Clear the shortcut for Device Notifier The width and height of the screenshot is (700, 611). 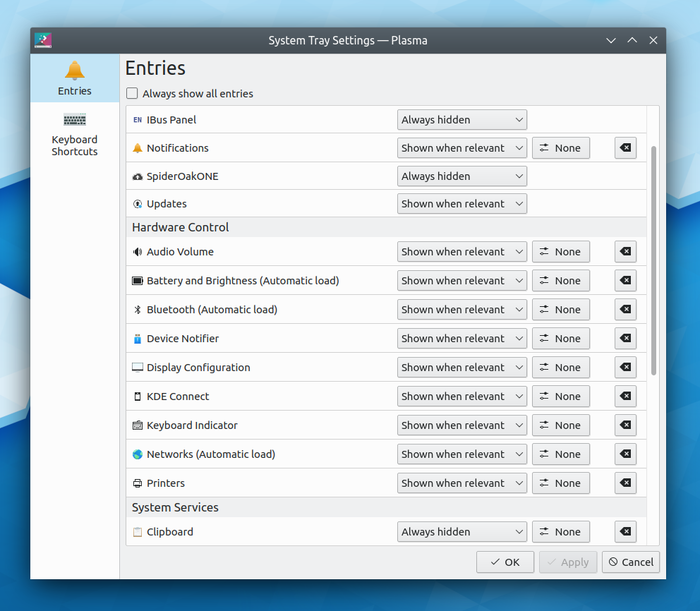(625, 339)
